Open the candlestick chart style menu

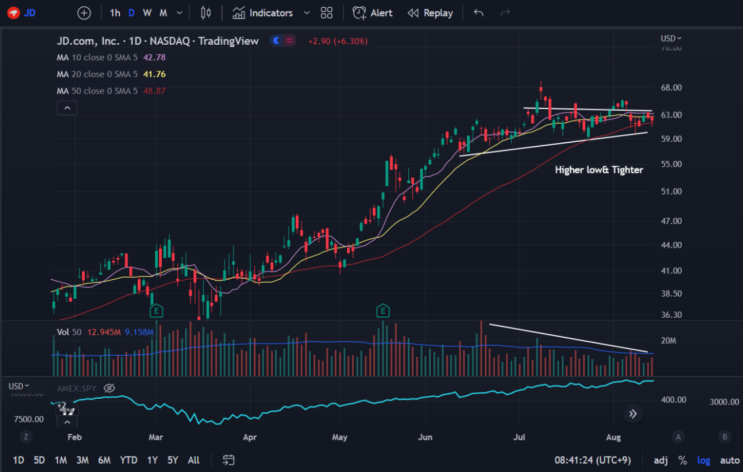tap(206, 13)
